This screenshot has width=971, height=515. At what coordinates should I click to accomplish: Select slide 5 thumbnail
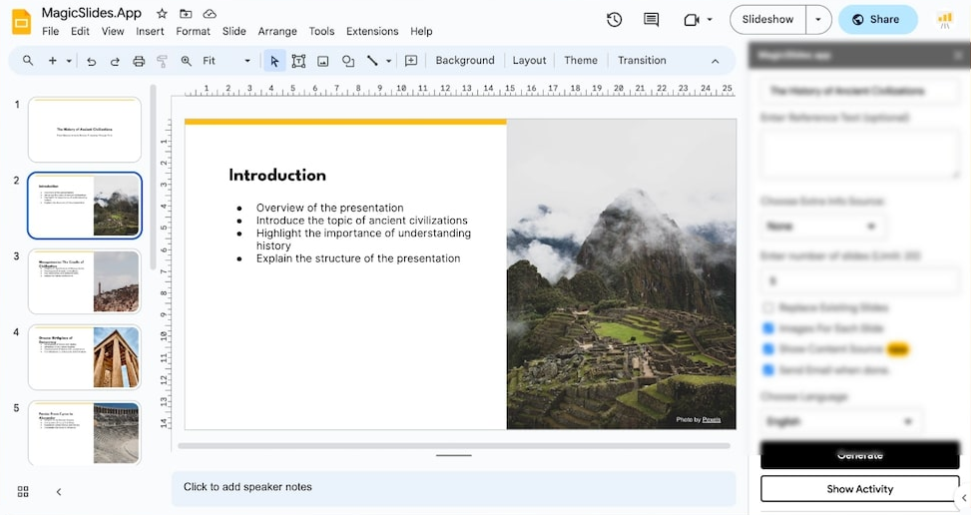pyautogui.click(x=85, y=433)
